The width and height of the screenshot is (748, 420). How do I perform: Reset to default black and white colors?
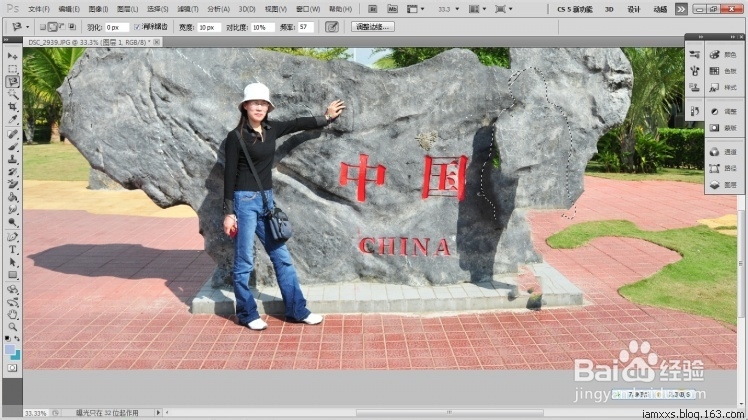click(7, 338)
